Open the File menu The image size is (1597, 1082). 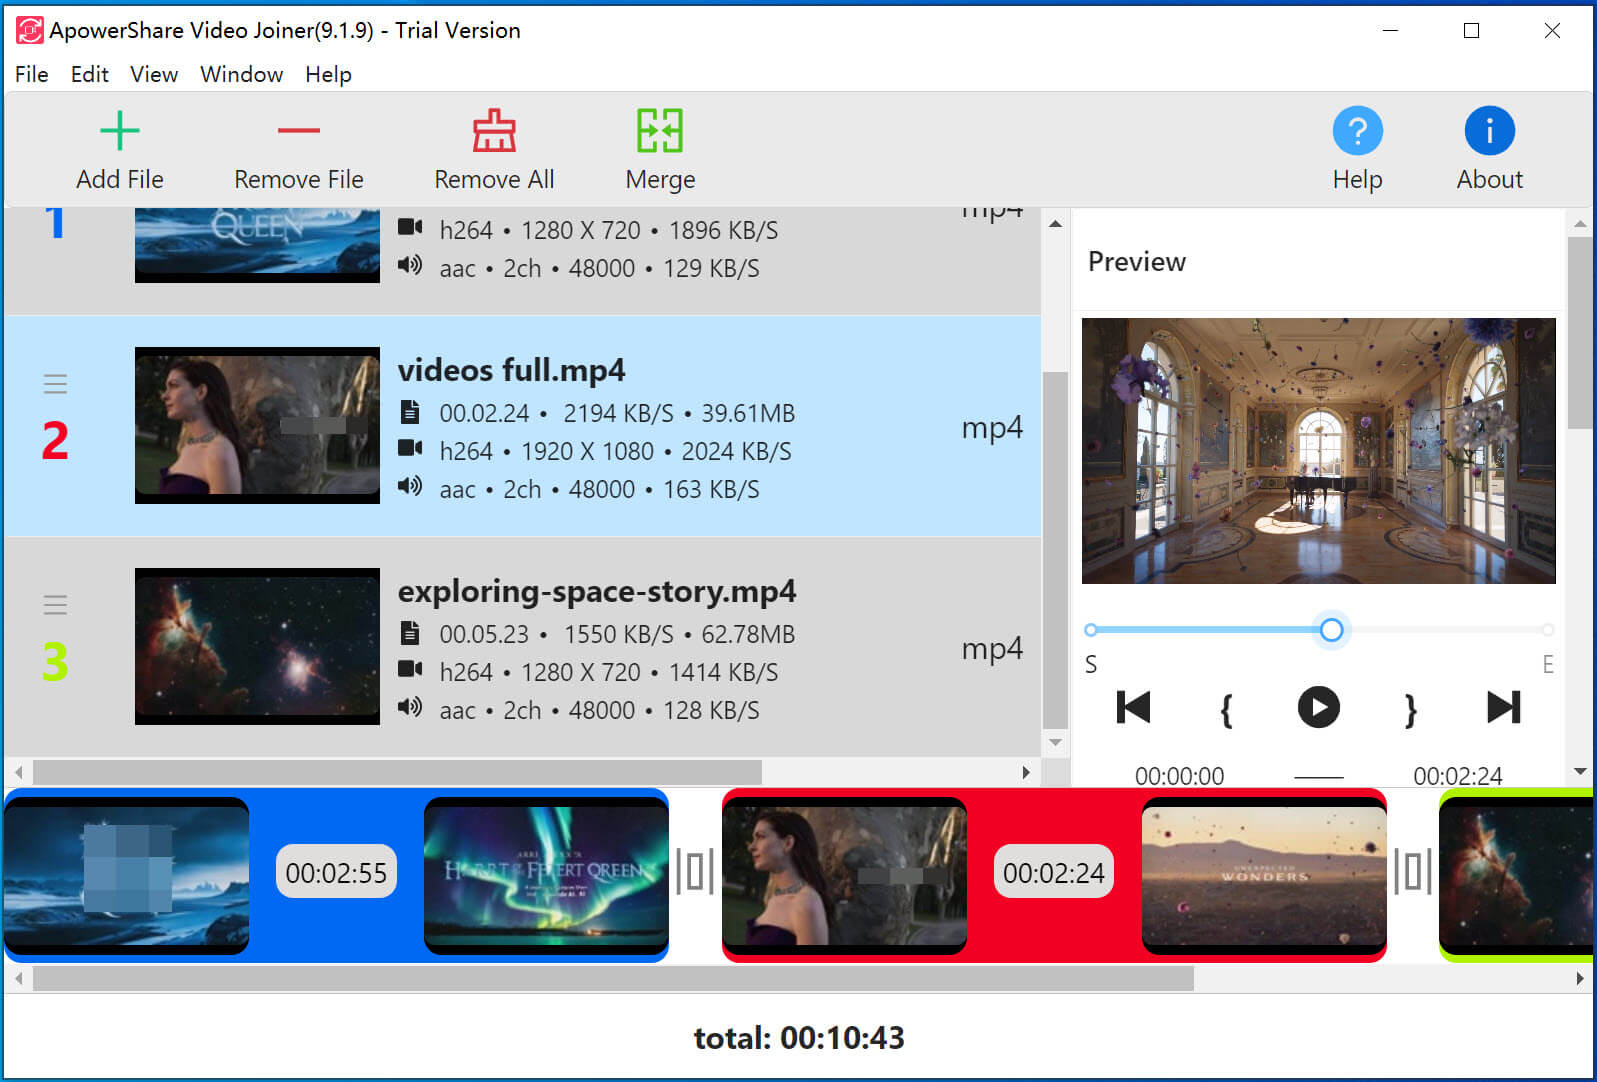pos(31,75)
